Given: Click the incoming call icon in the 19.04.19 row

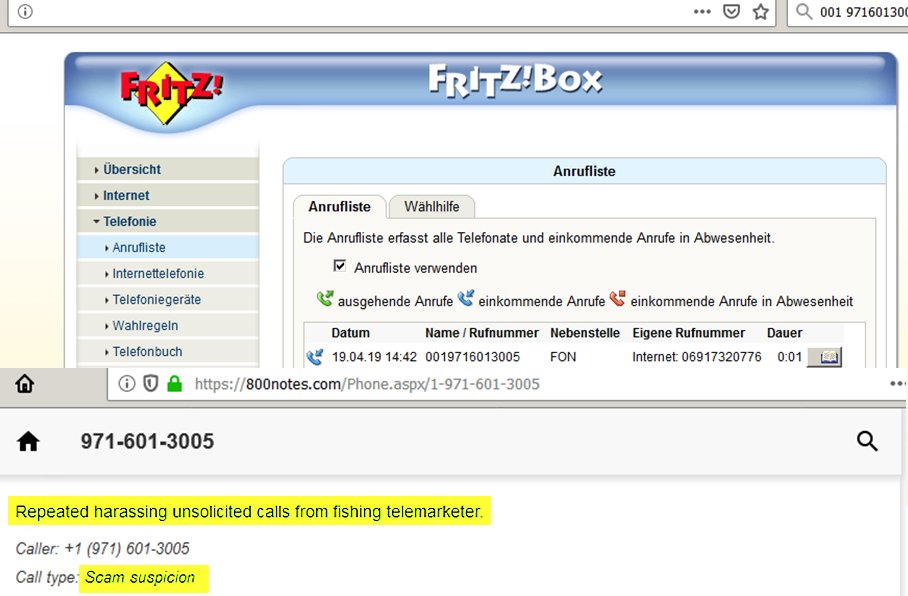Looking at the screenshot, I should (x=316, y=357).
